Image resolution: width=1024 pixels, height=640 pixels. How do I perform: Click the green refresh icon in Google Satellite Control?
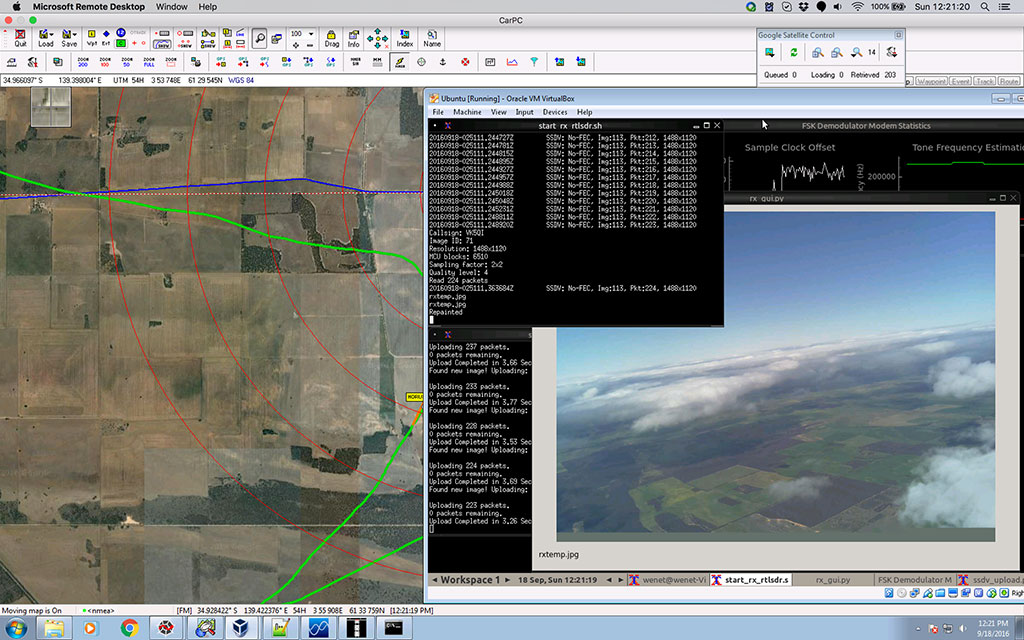(x=793, y=52)
